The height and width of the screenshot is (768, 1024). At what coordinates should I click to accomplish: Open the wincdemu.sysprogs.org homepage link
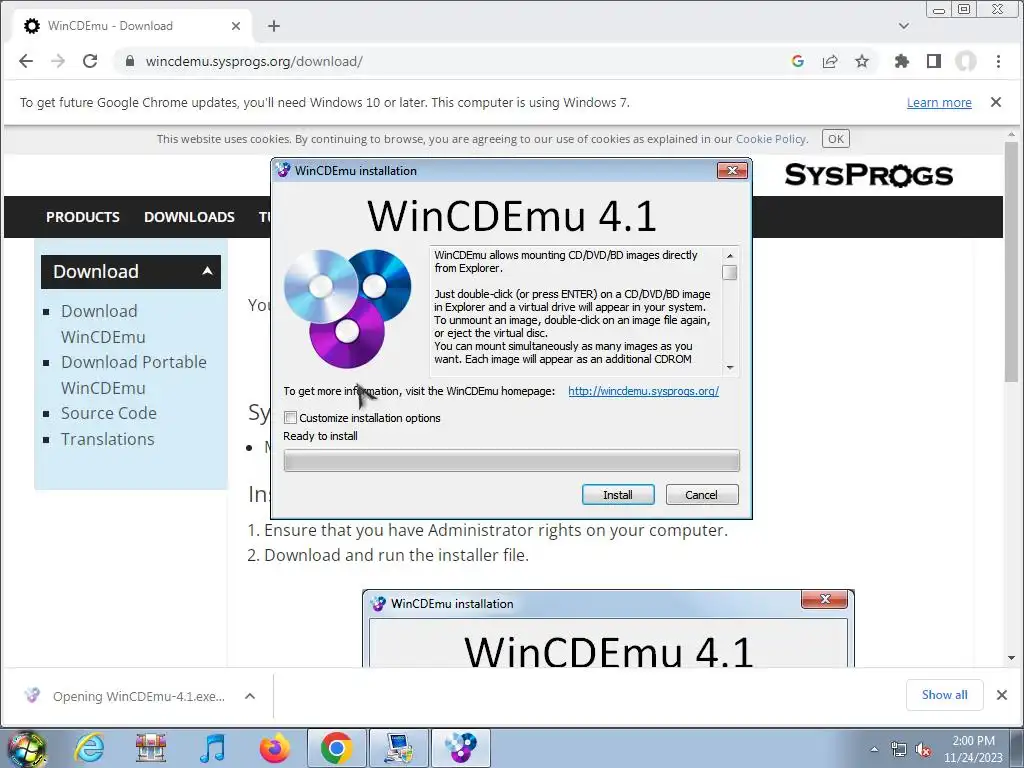point(643,391)
